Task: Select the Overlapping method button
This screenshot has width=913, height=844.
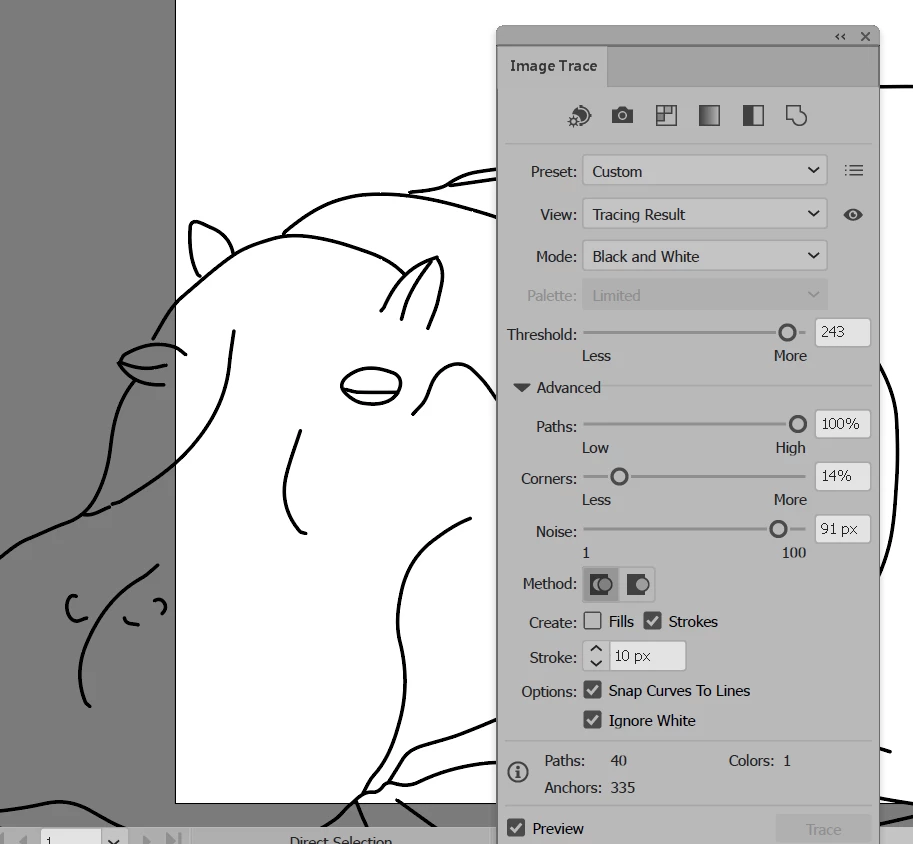Action: tap(637, 584)
